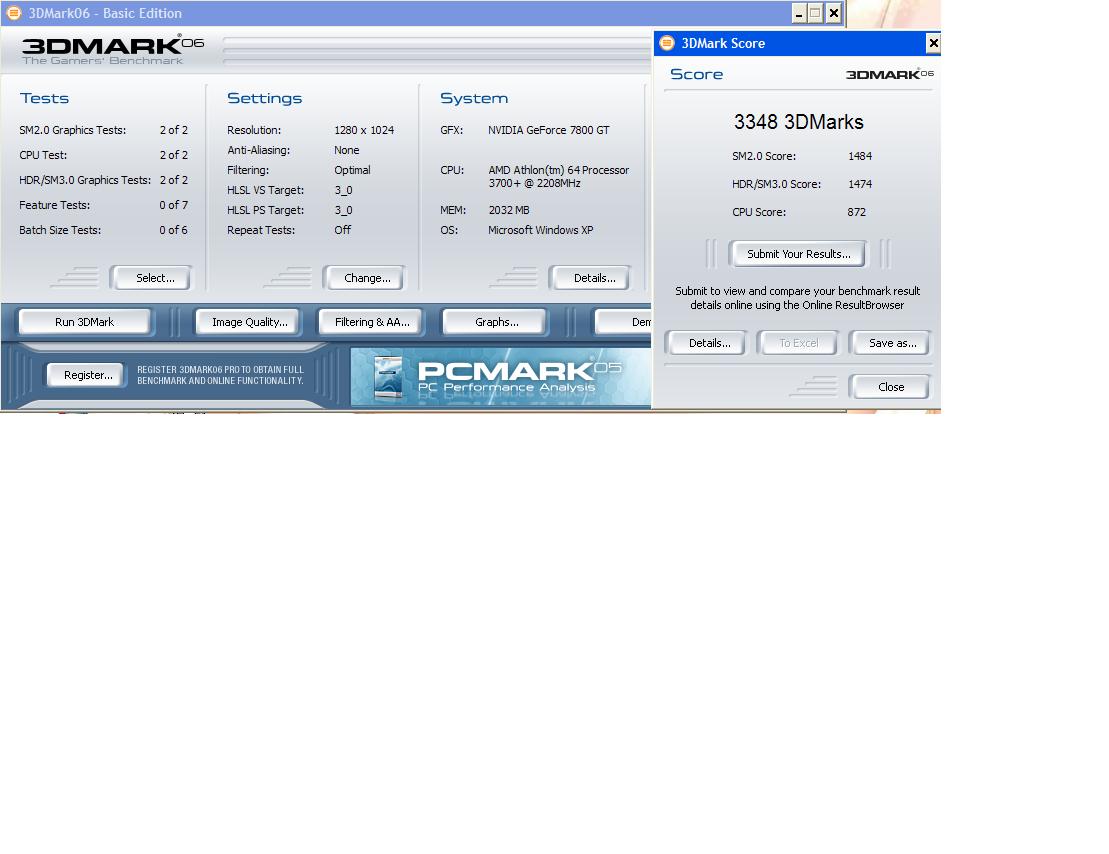Open the Change settings dialog
The image size is (1109, 854).
(364, 278)
